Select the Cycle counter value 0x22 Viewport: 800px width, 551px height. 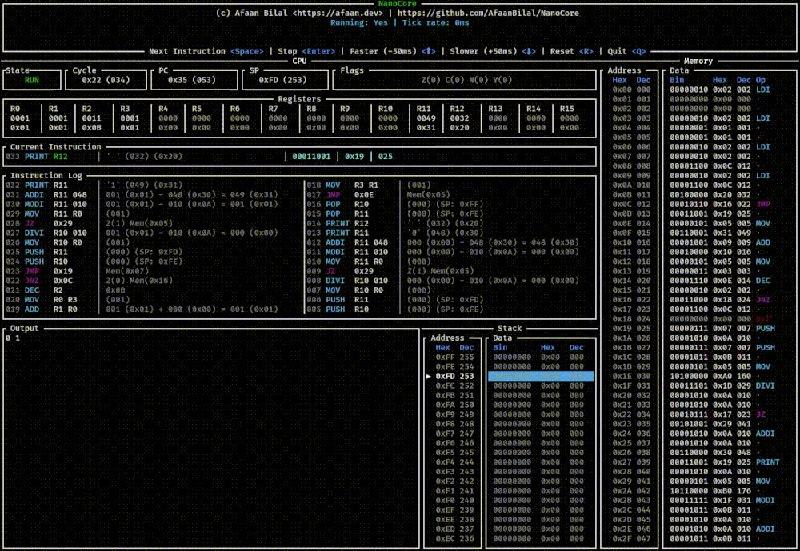pos(93,80)
